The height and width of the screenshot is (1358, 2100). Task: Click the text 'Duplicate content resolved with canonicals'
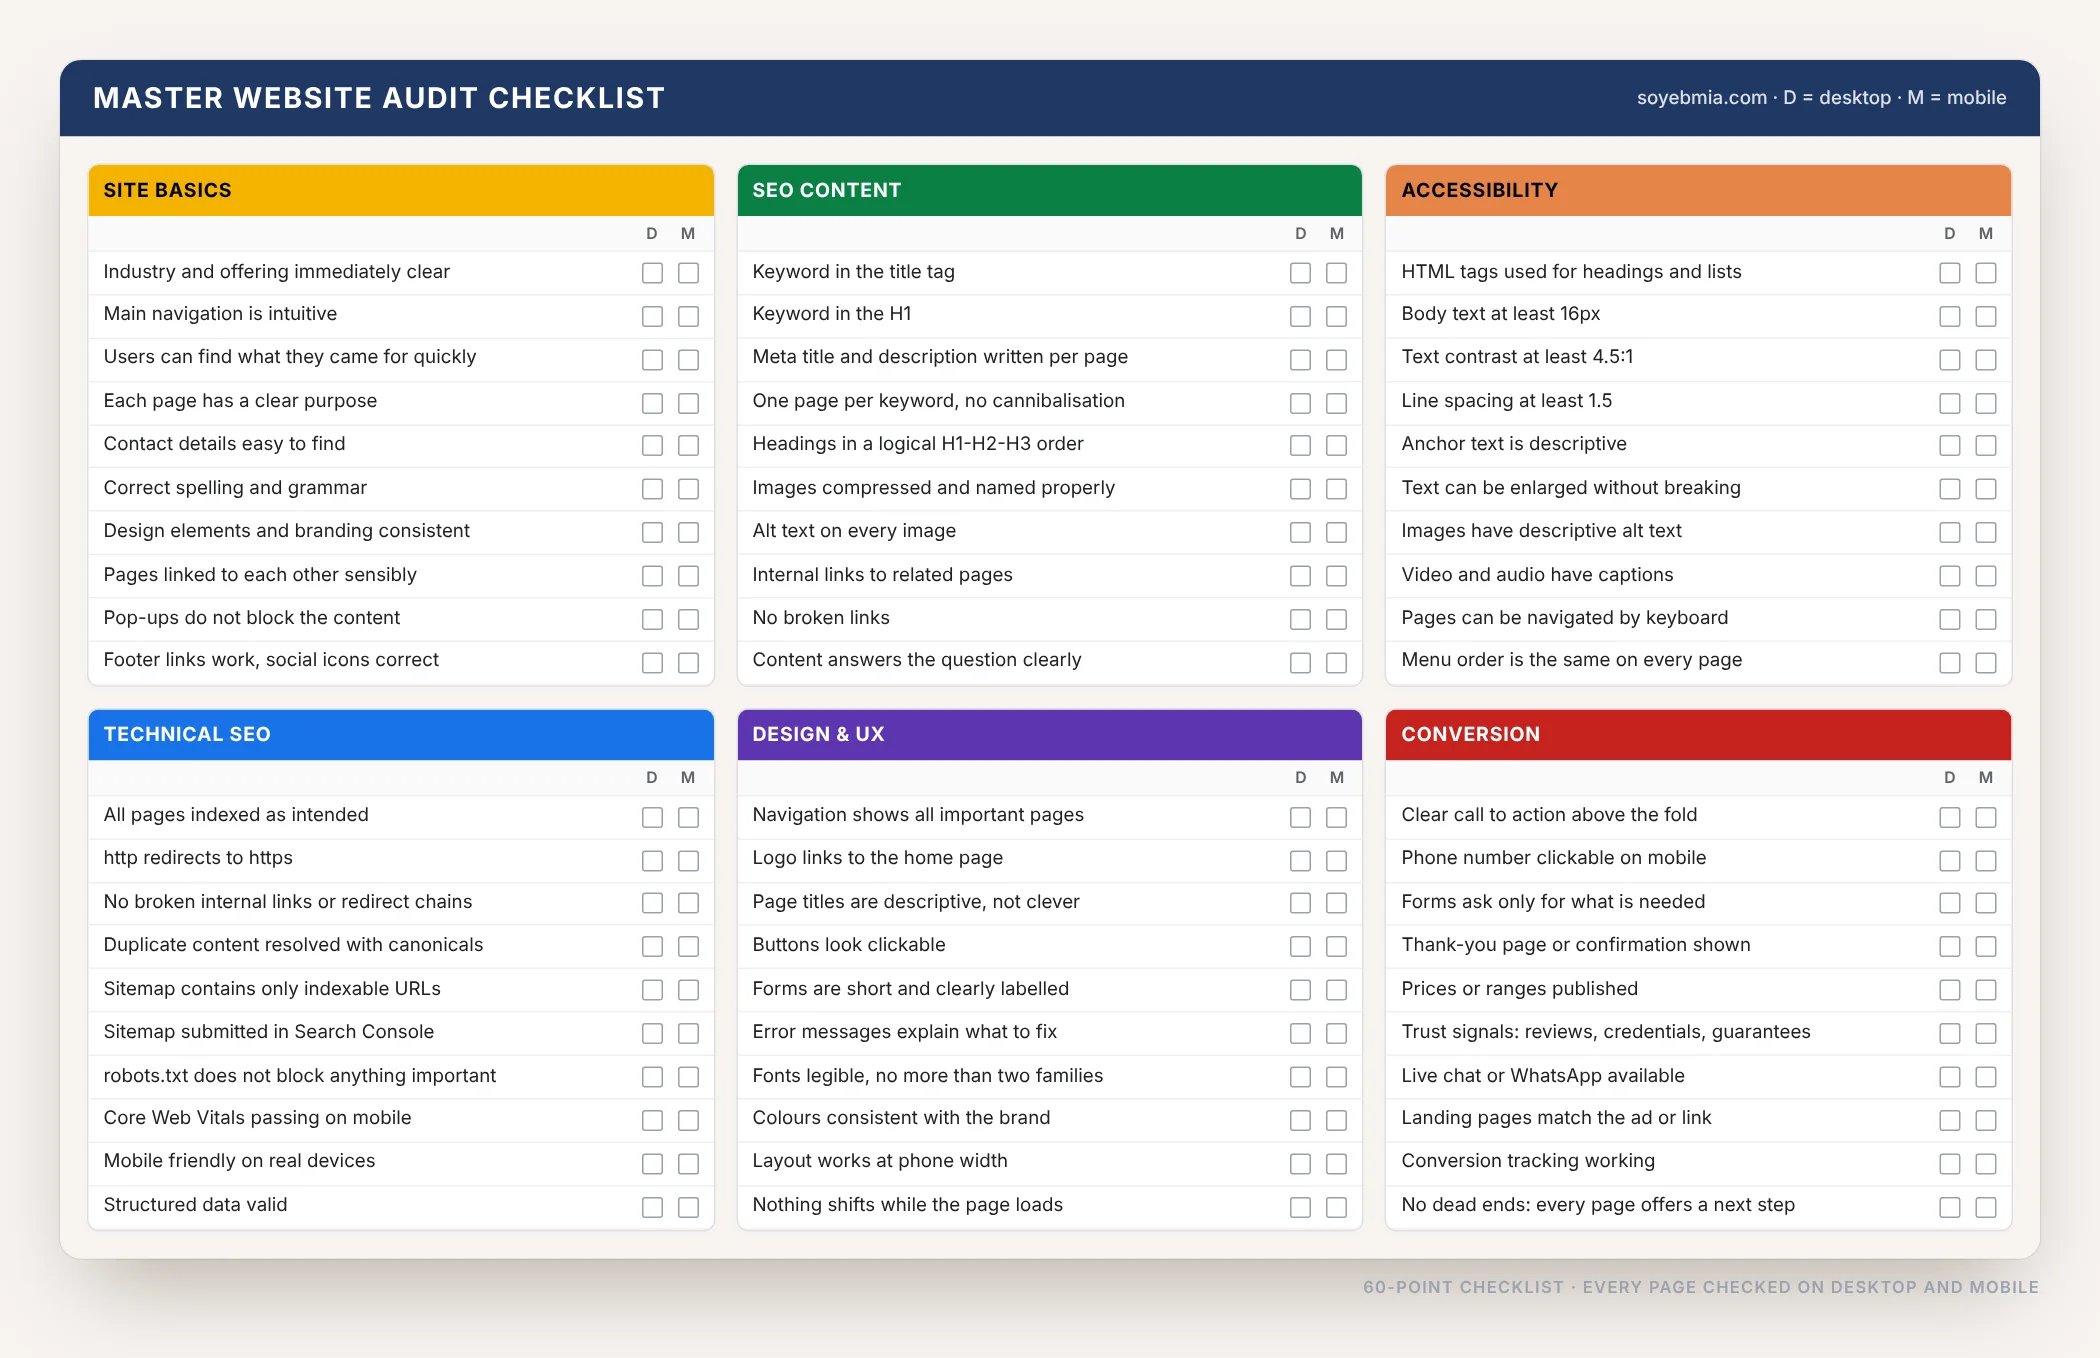click(x=293, y=944)
